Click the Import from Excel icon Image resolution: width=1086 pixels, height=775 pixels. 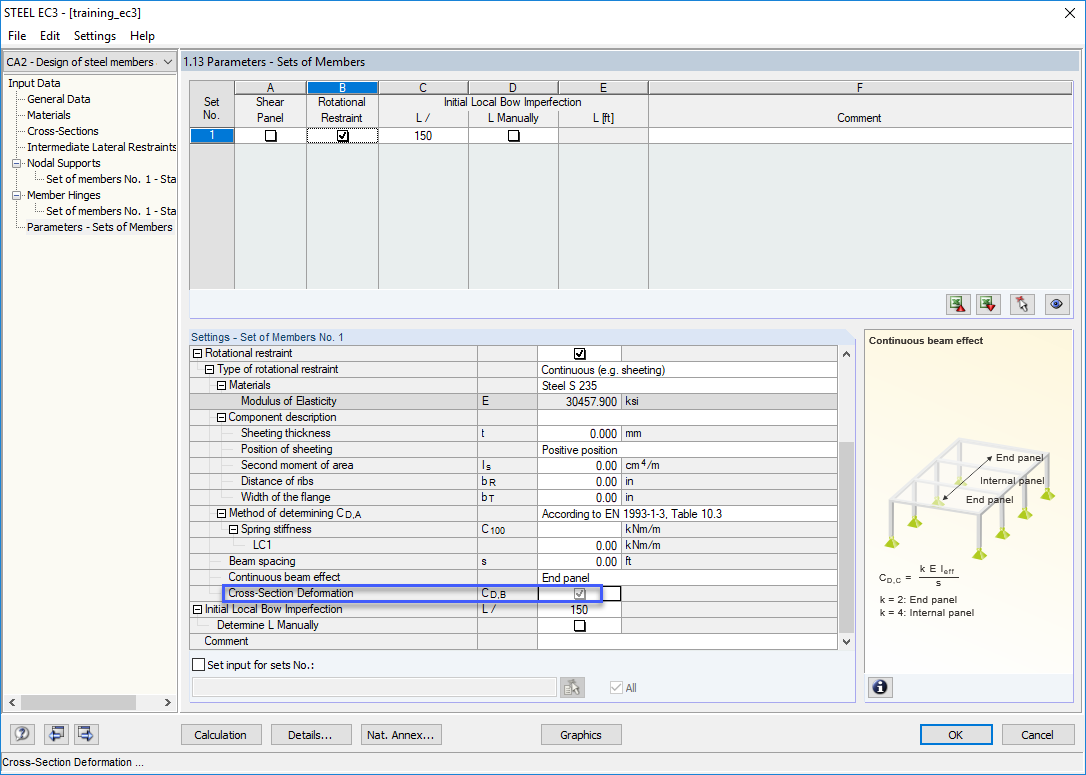[x=988, y=305]
